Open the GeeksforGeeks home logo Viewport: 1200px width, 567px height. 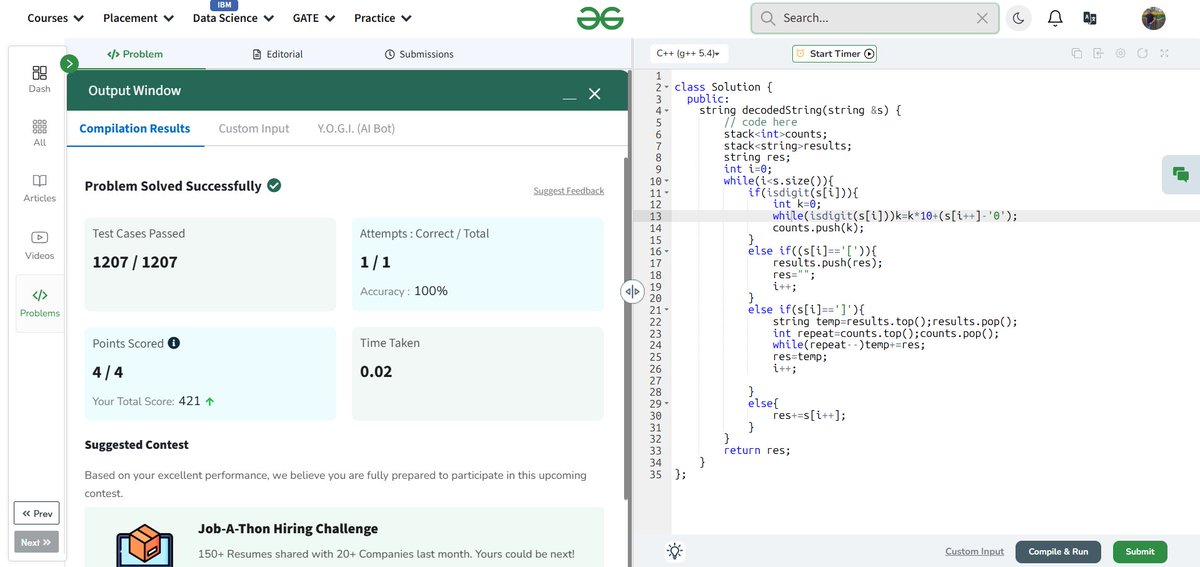tap(600, 18)
